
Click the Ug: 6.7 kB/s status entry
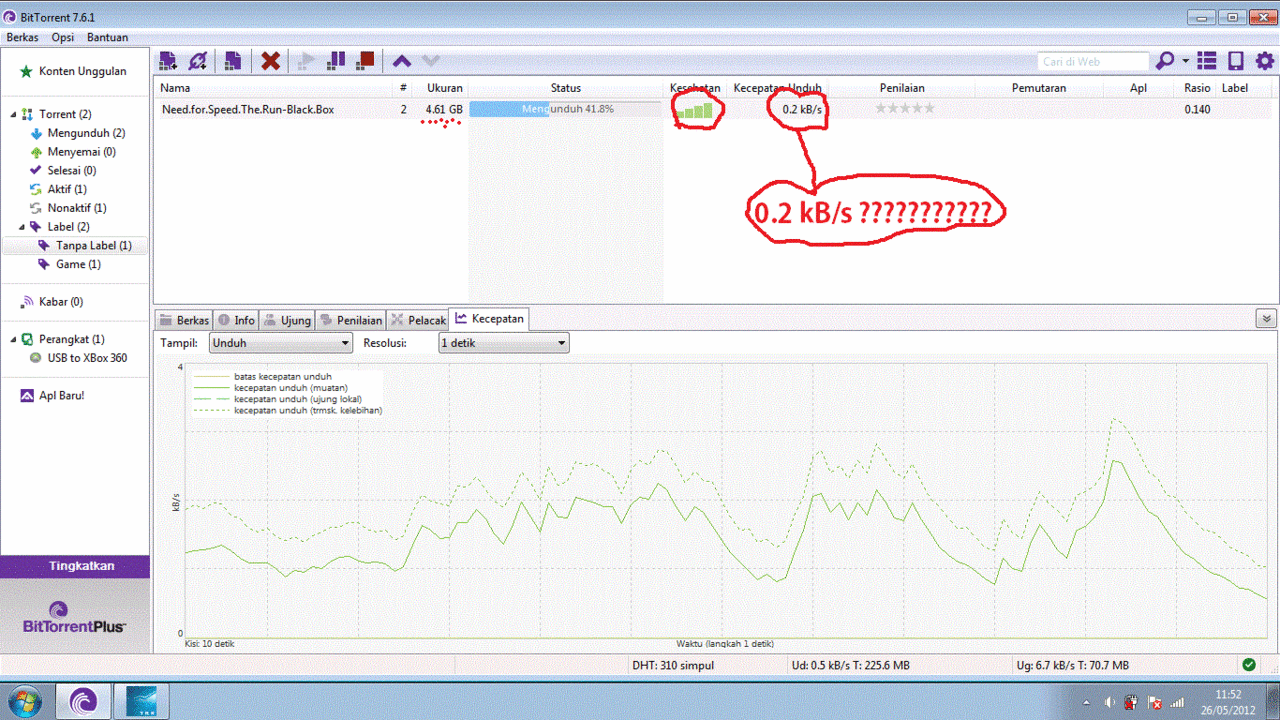coord(1072,665)
